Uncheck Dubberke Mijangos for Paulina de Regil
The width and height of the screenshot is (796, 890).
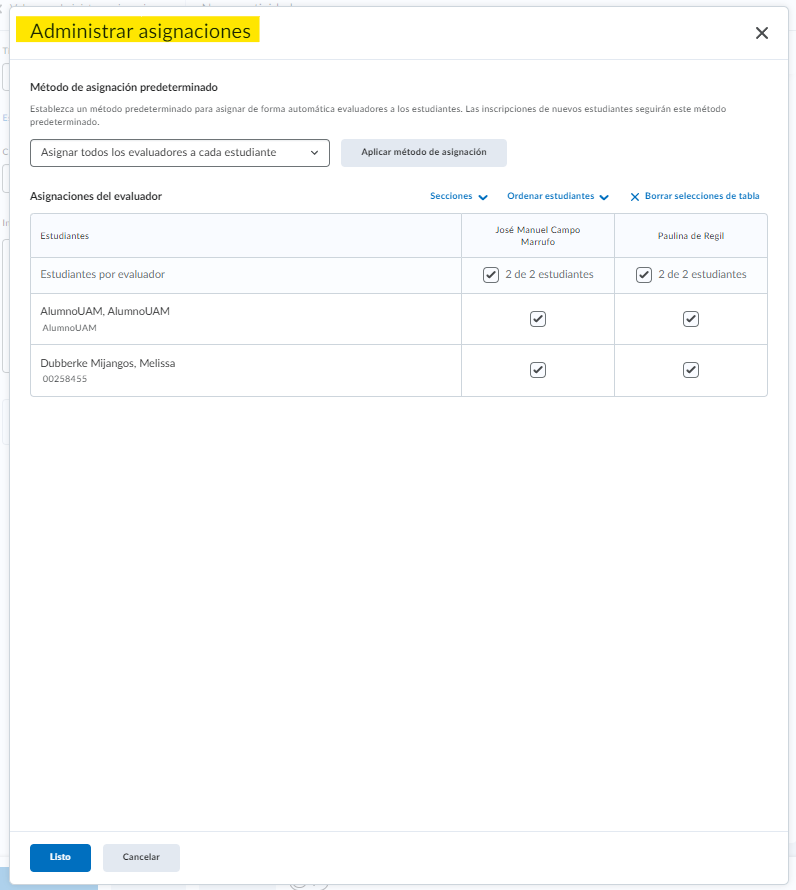(x=690, y=370)
